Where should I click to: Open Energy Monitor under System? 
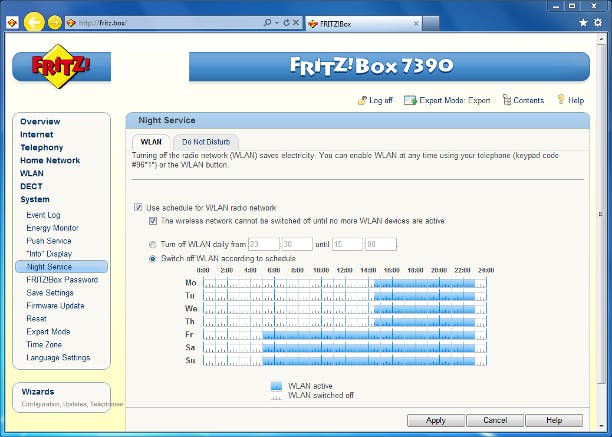pyautogui.click(x=52, y=228)
